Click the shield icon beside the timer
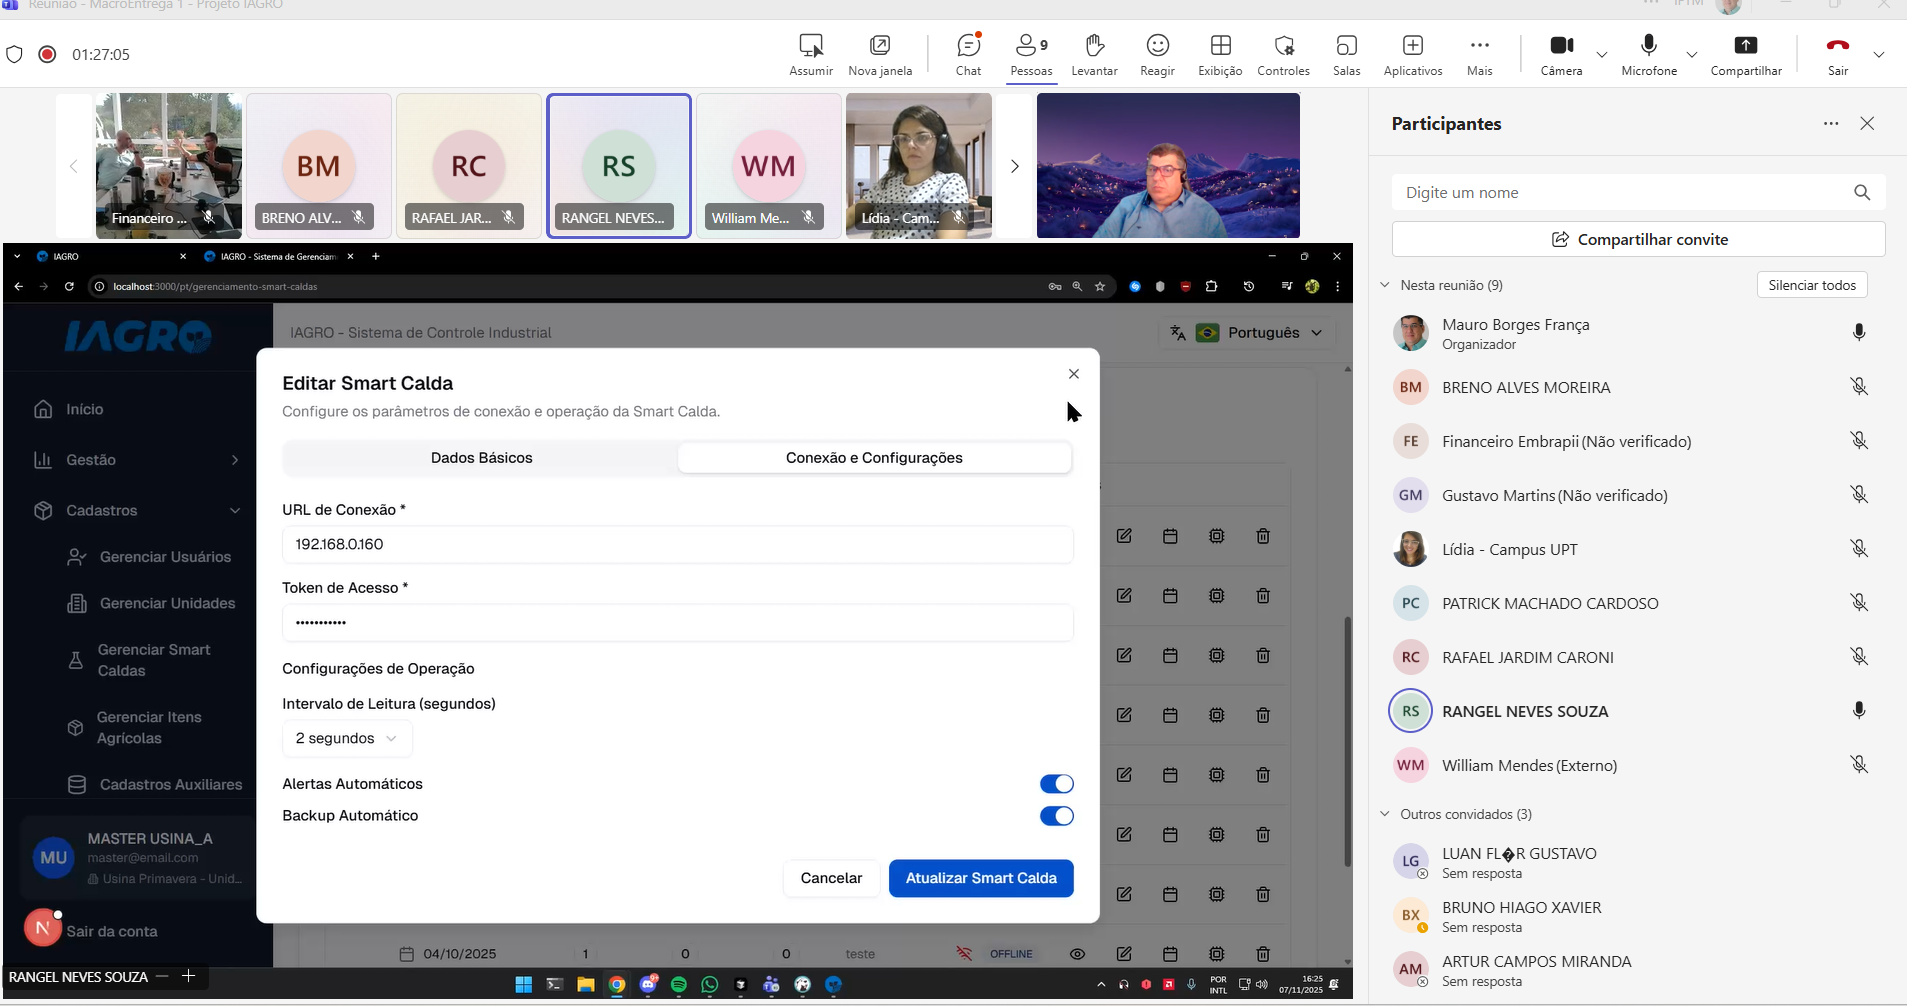 [x=14, y=54]
